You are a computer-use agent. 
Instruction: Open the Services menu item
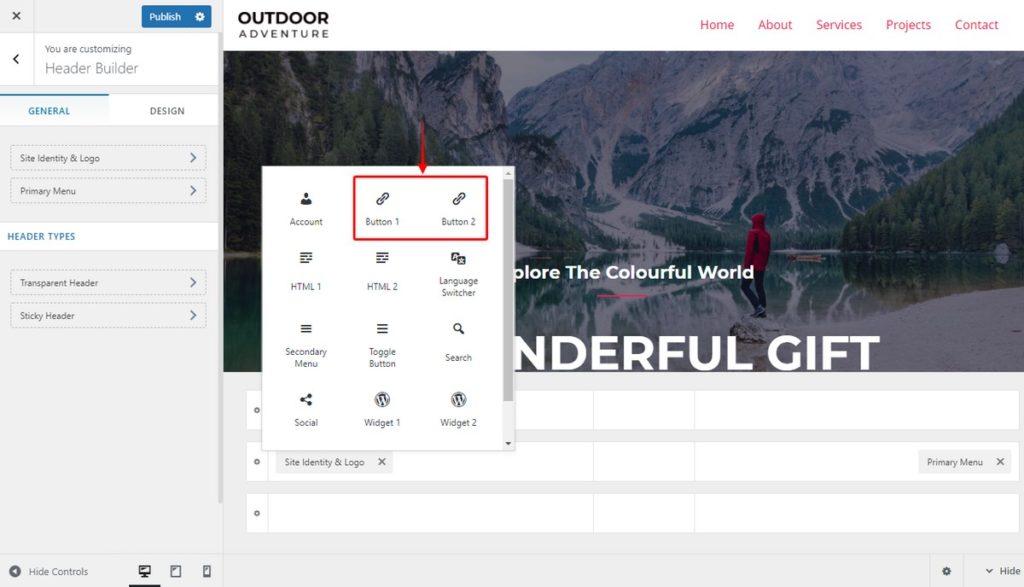pyautogui.click(x=838, y=24)
